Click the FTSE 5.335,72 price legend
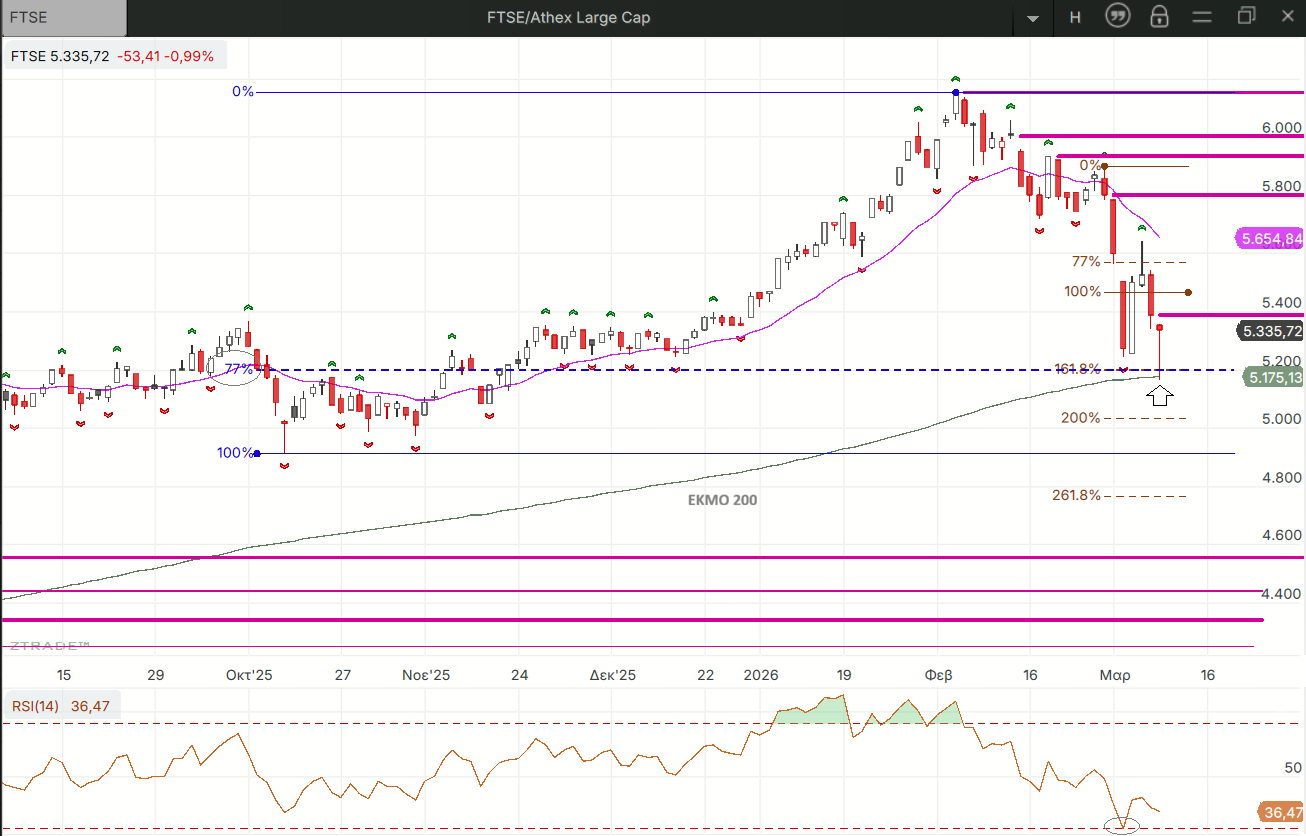The height and width of the screenshot is (836, 1306). pos(112,56)
